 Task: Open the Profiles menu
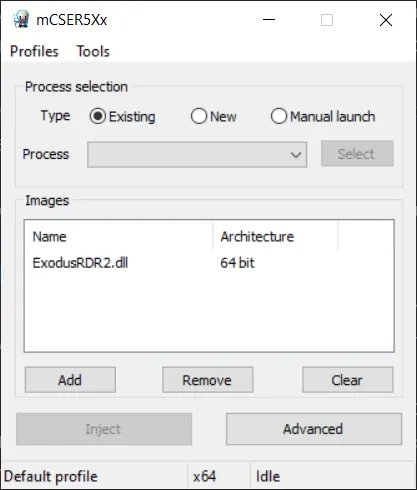[34, 51]
